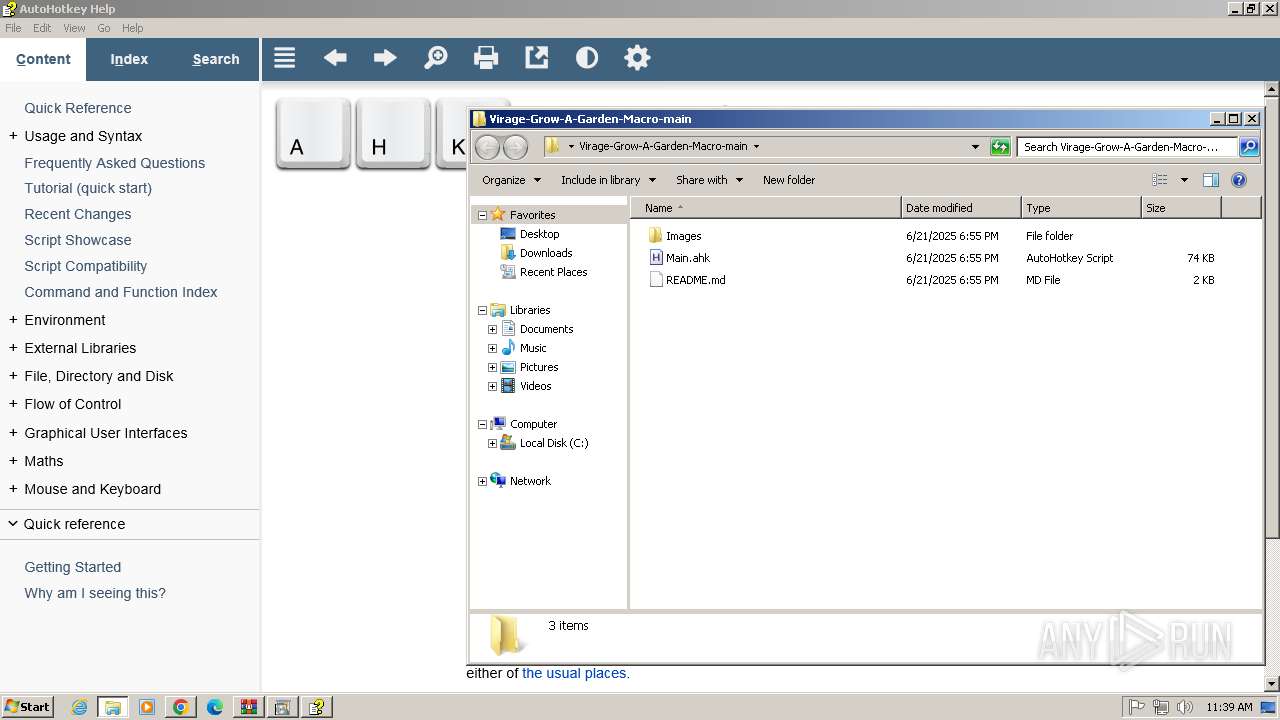
Task: Expand Usage and Syntax in Help contents
Action: [x=13, y=136]
